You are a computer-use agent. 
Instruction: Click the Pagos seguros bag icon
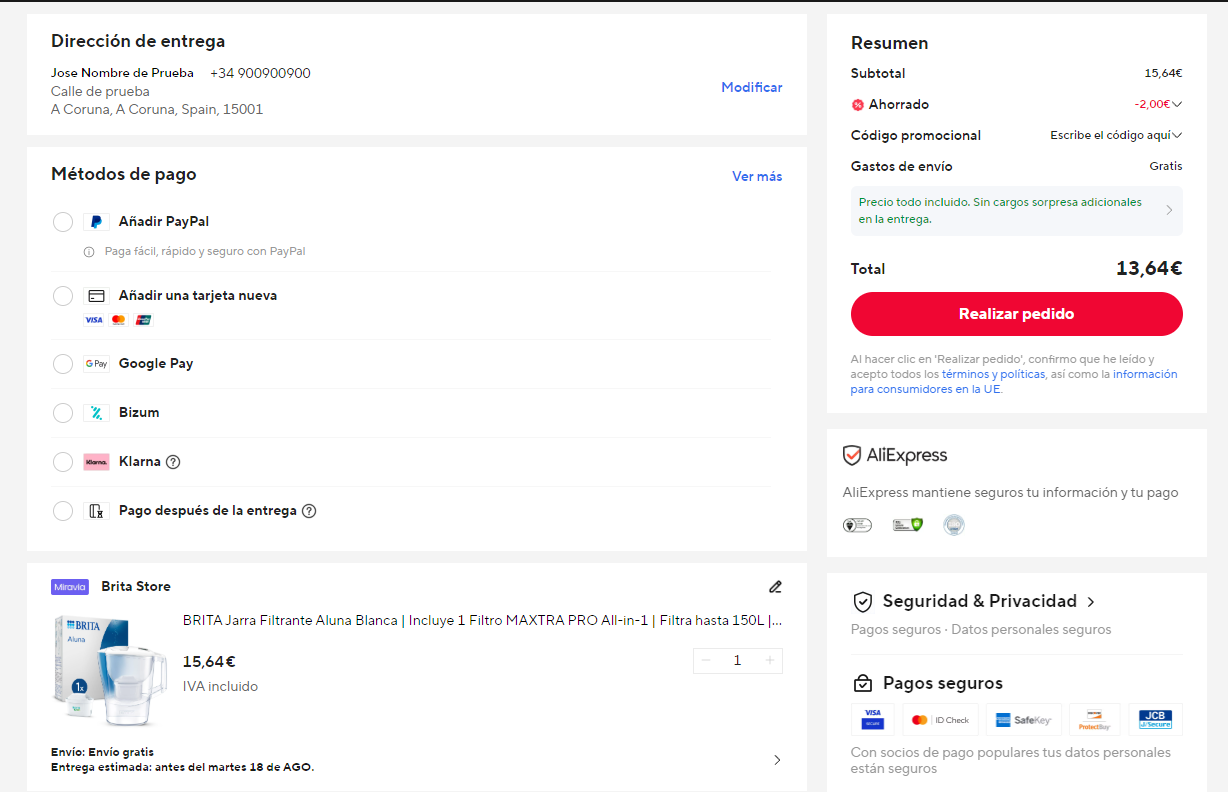click(x=862, y=684)
